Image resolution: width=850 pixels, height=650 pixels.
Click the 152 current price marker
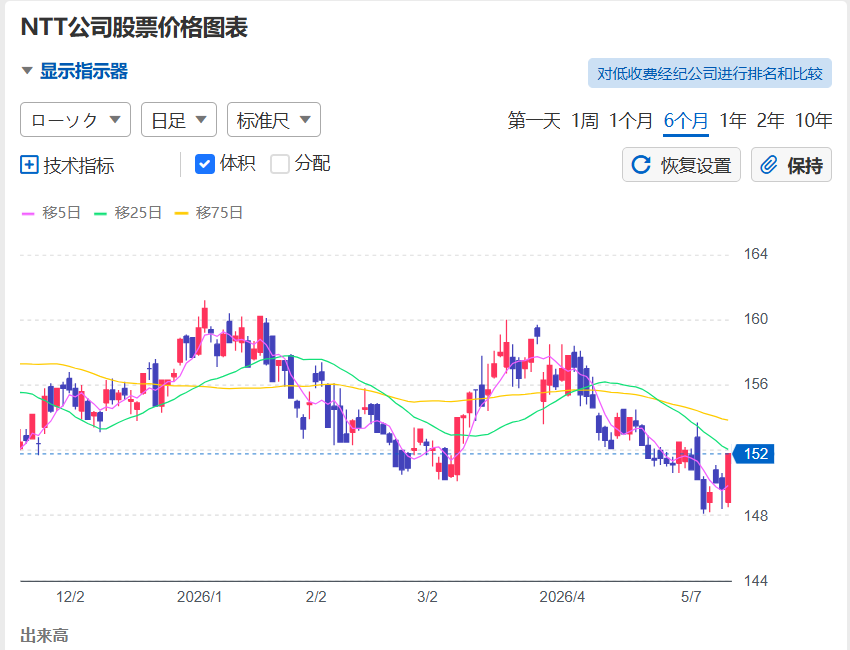tap(754, 454)
